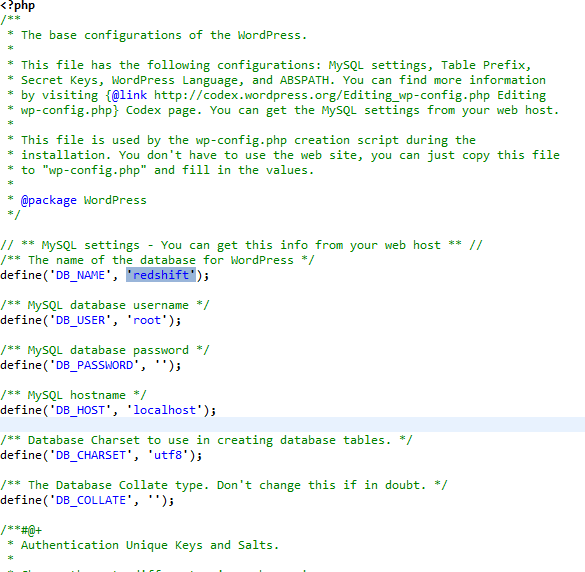Click the codex.wordpress.org URL in comment
This screenshot has width=585, height=572.
click(x=322, y=95)
